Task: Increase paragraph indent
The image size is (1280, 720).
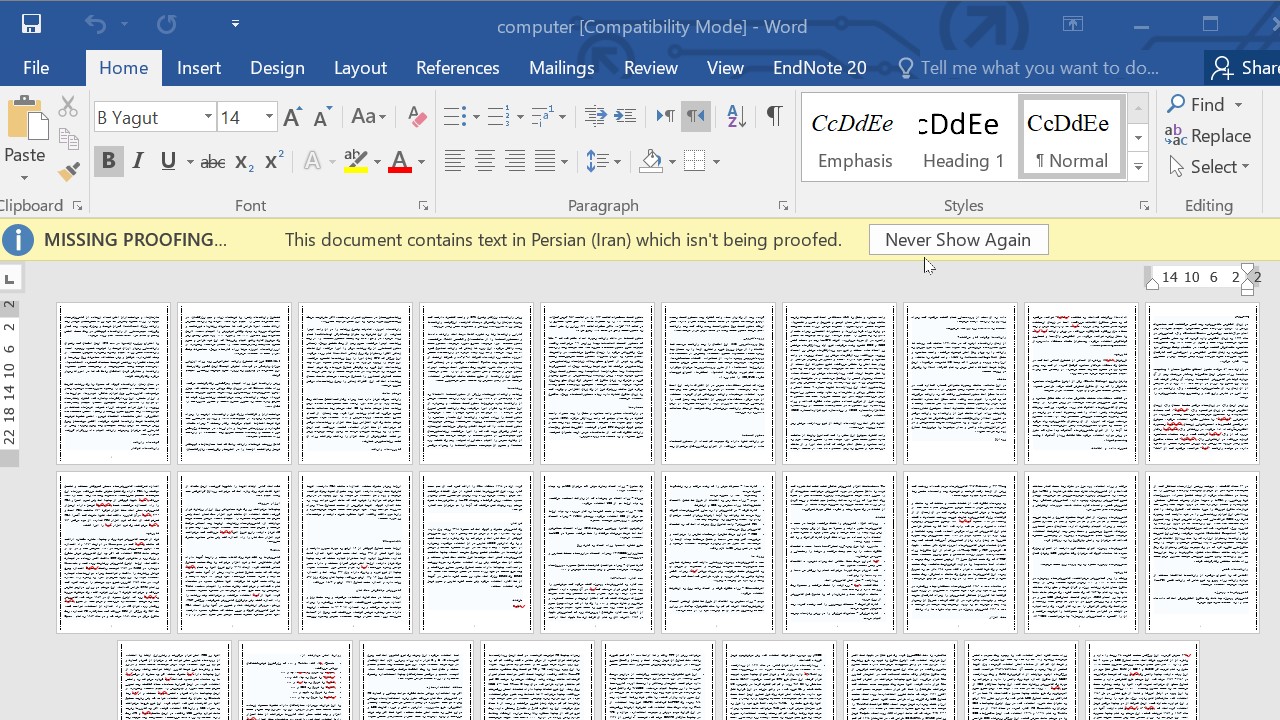Action: pyautogui.click(x=625, y=117)
